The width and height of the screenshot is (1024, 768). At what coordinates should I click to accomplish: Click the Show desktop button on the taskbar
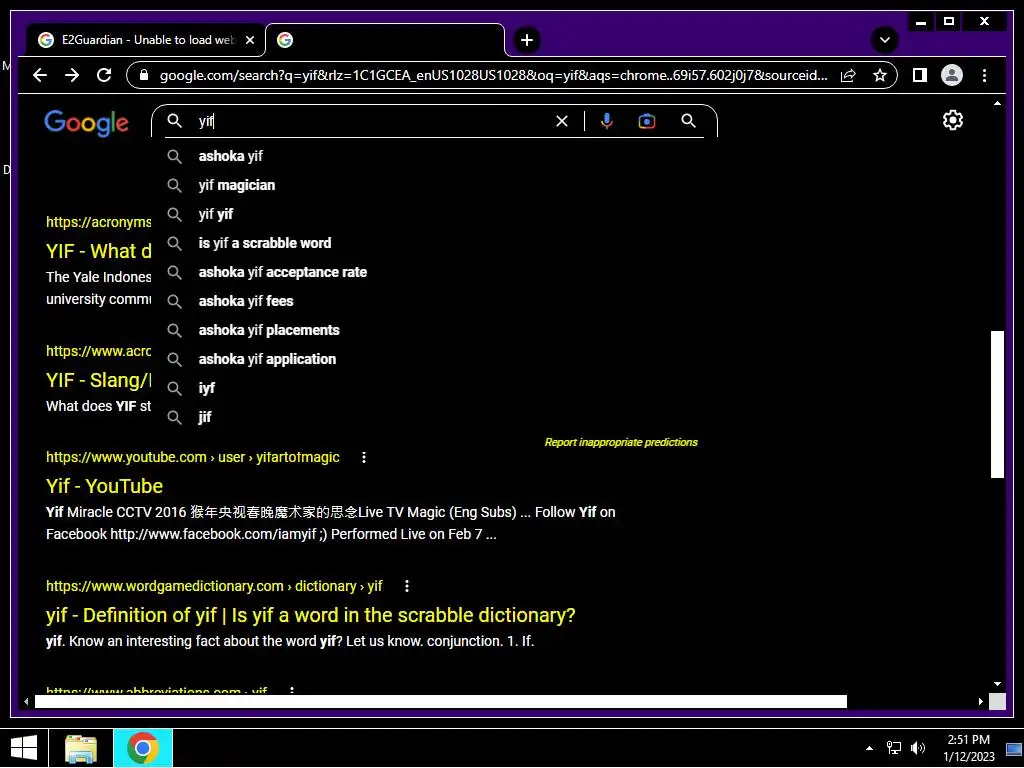coord(1014,748)
